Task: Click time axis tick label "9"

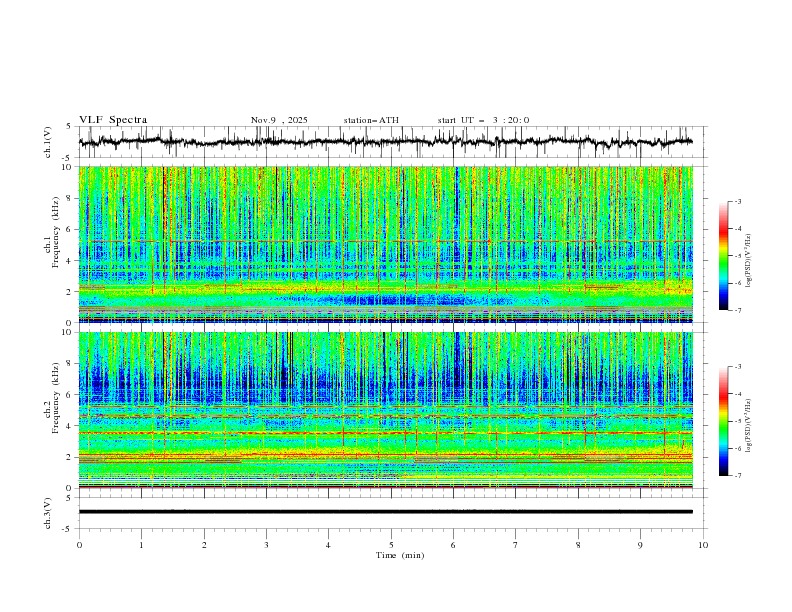Action: point(640,545)
